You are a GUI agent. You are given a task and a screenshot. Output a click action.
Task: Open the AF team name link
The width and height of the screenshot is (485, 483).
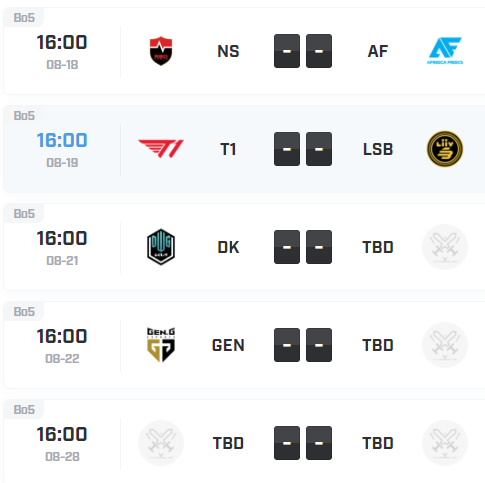[378, 51]
